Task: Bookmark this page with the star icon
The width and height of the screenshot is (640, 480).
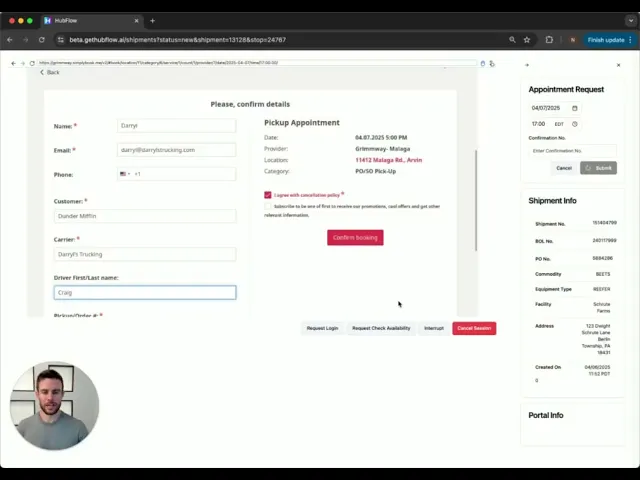Action: point(527,40)
